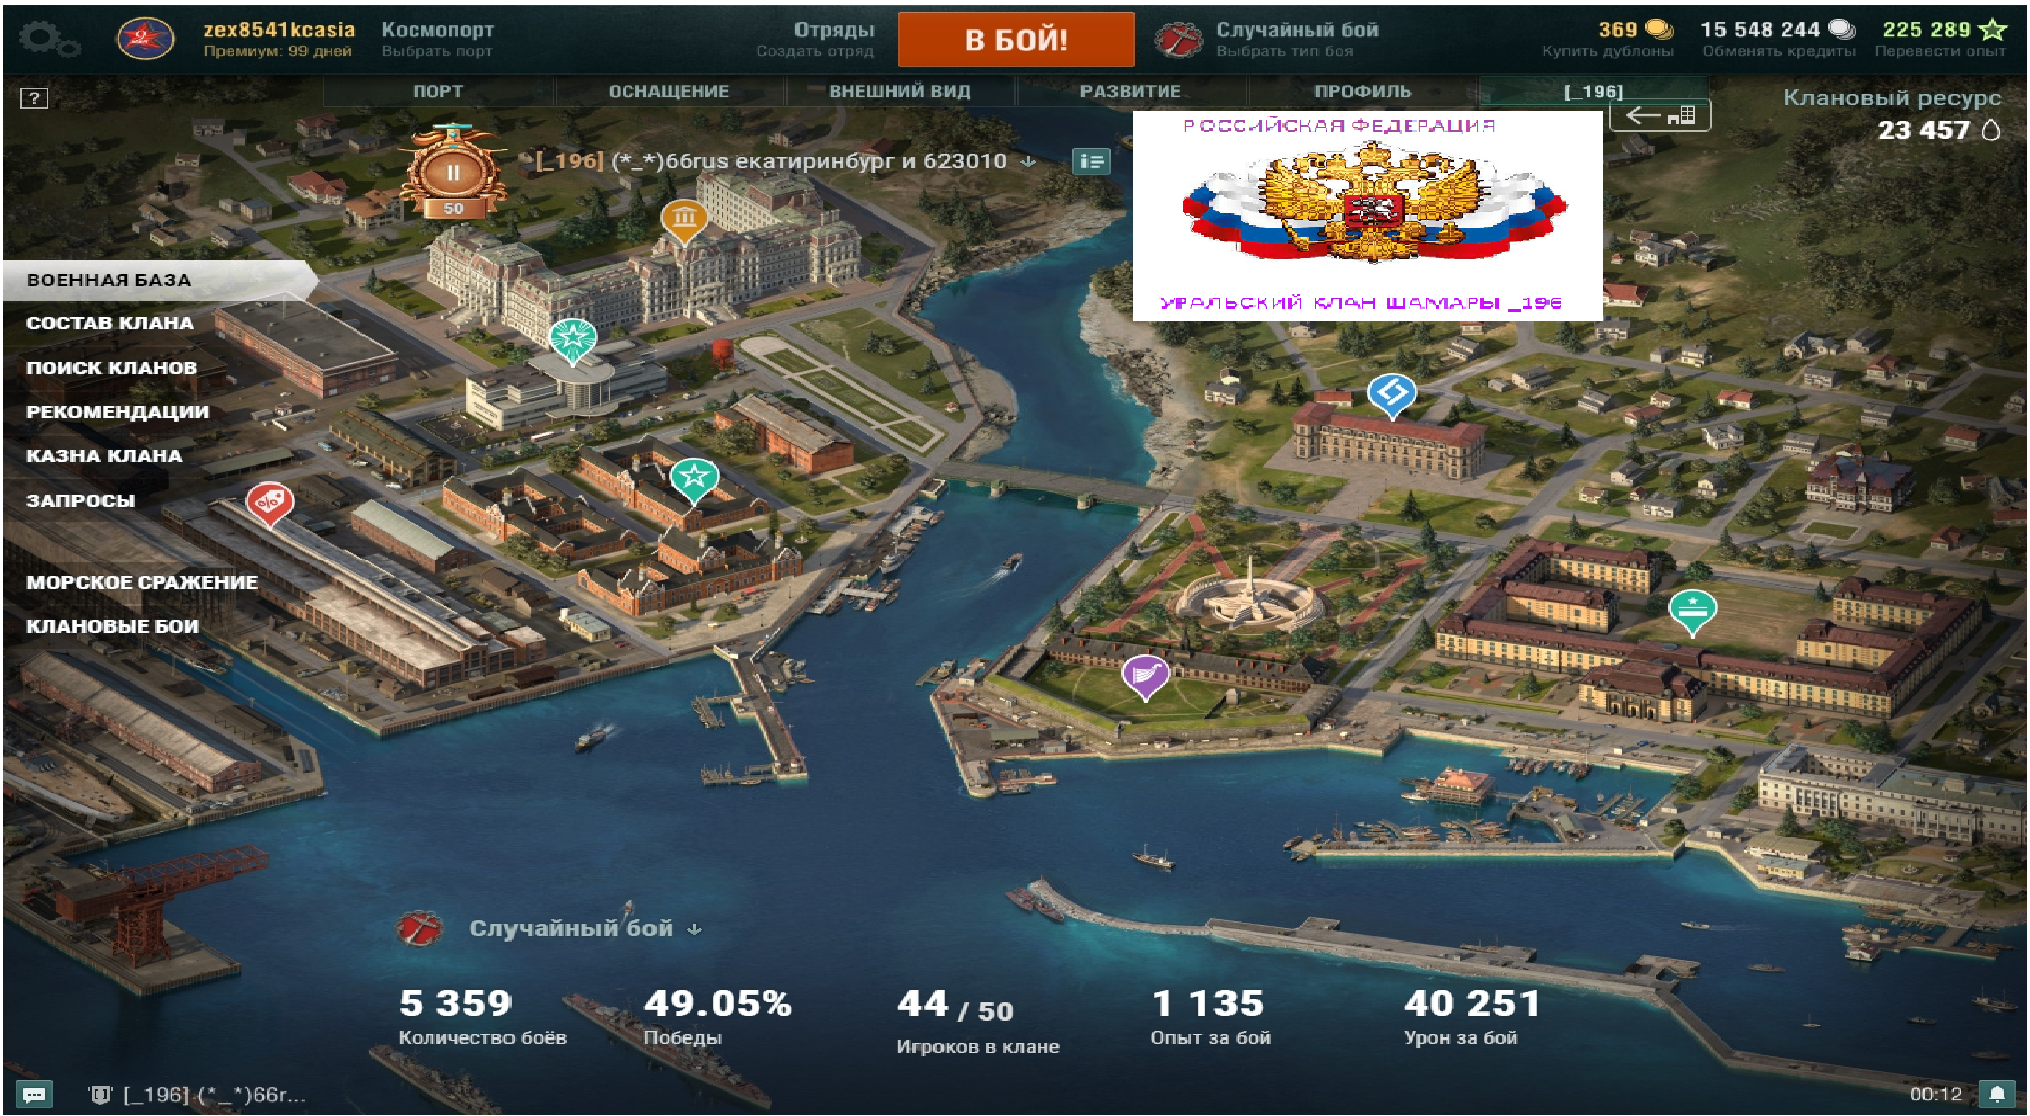This screenshot has width=2030, height=1116.
Task: Expand the Случайный бой statistics dropdown
Action: coord(695,930)
